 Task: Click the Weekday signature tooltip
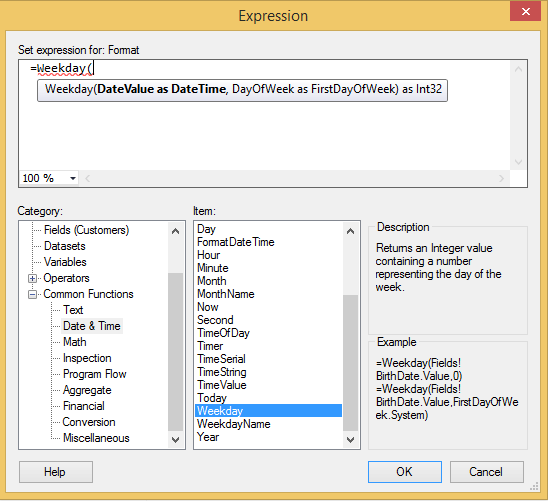[243, 90]
